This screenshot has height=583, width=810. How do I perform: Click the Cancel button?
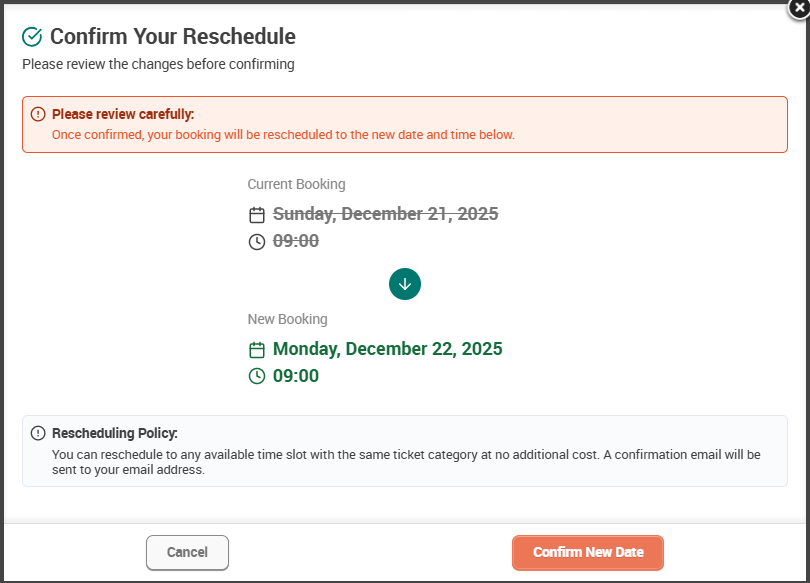(188, 553)
